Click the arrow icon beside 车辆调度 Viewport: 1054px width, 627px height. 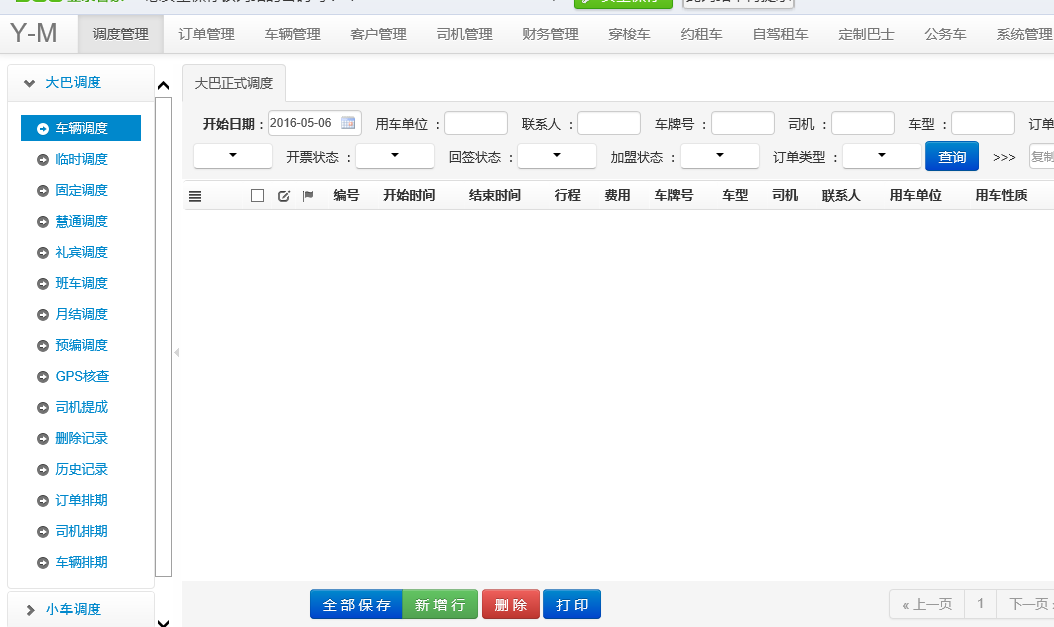pyautogui.click(x=43, y=128)
